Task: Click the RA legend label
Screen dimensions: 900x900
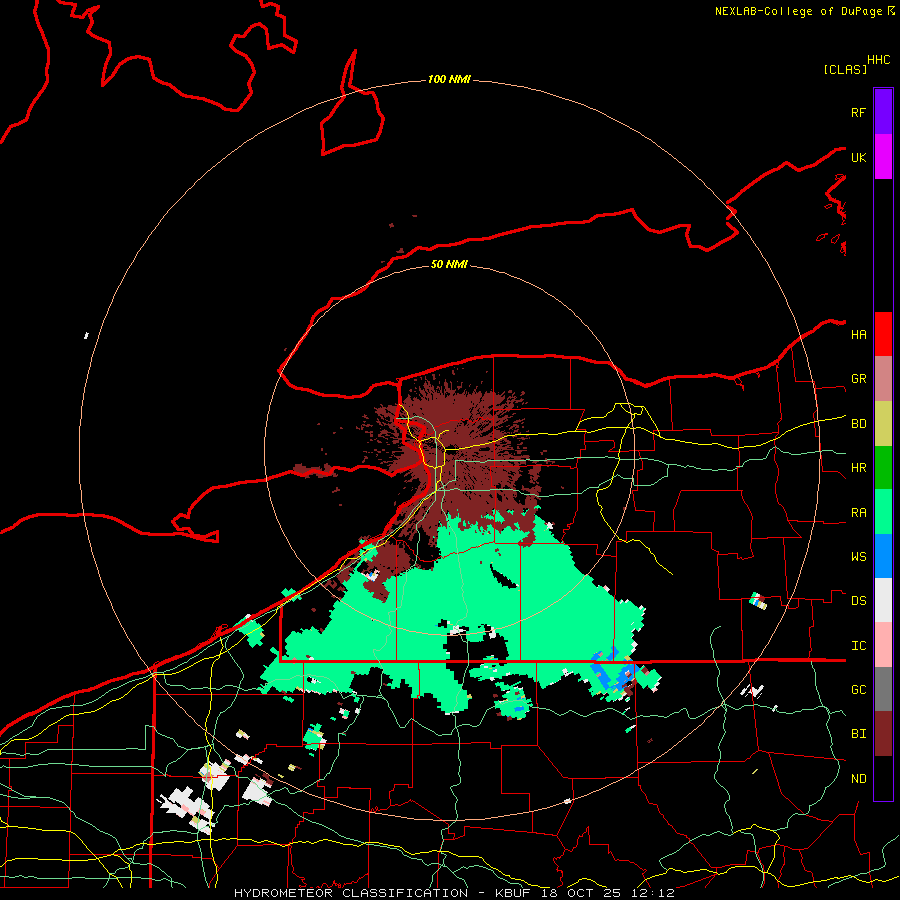Action: [x=859, y=513]
